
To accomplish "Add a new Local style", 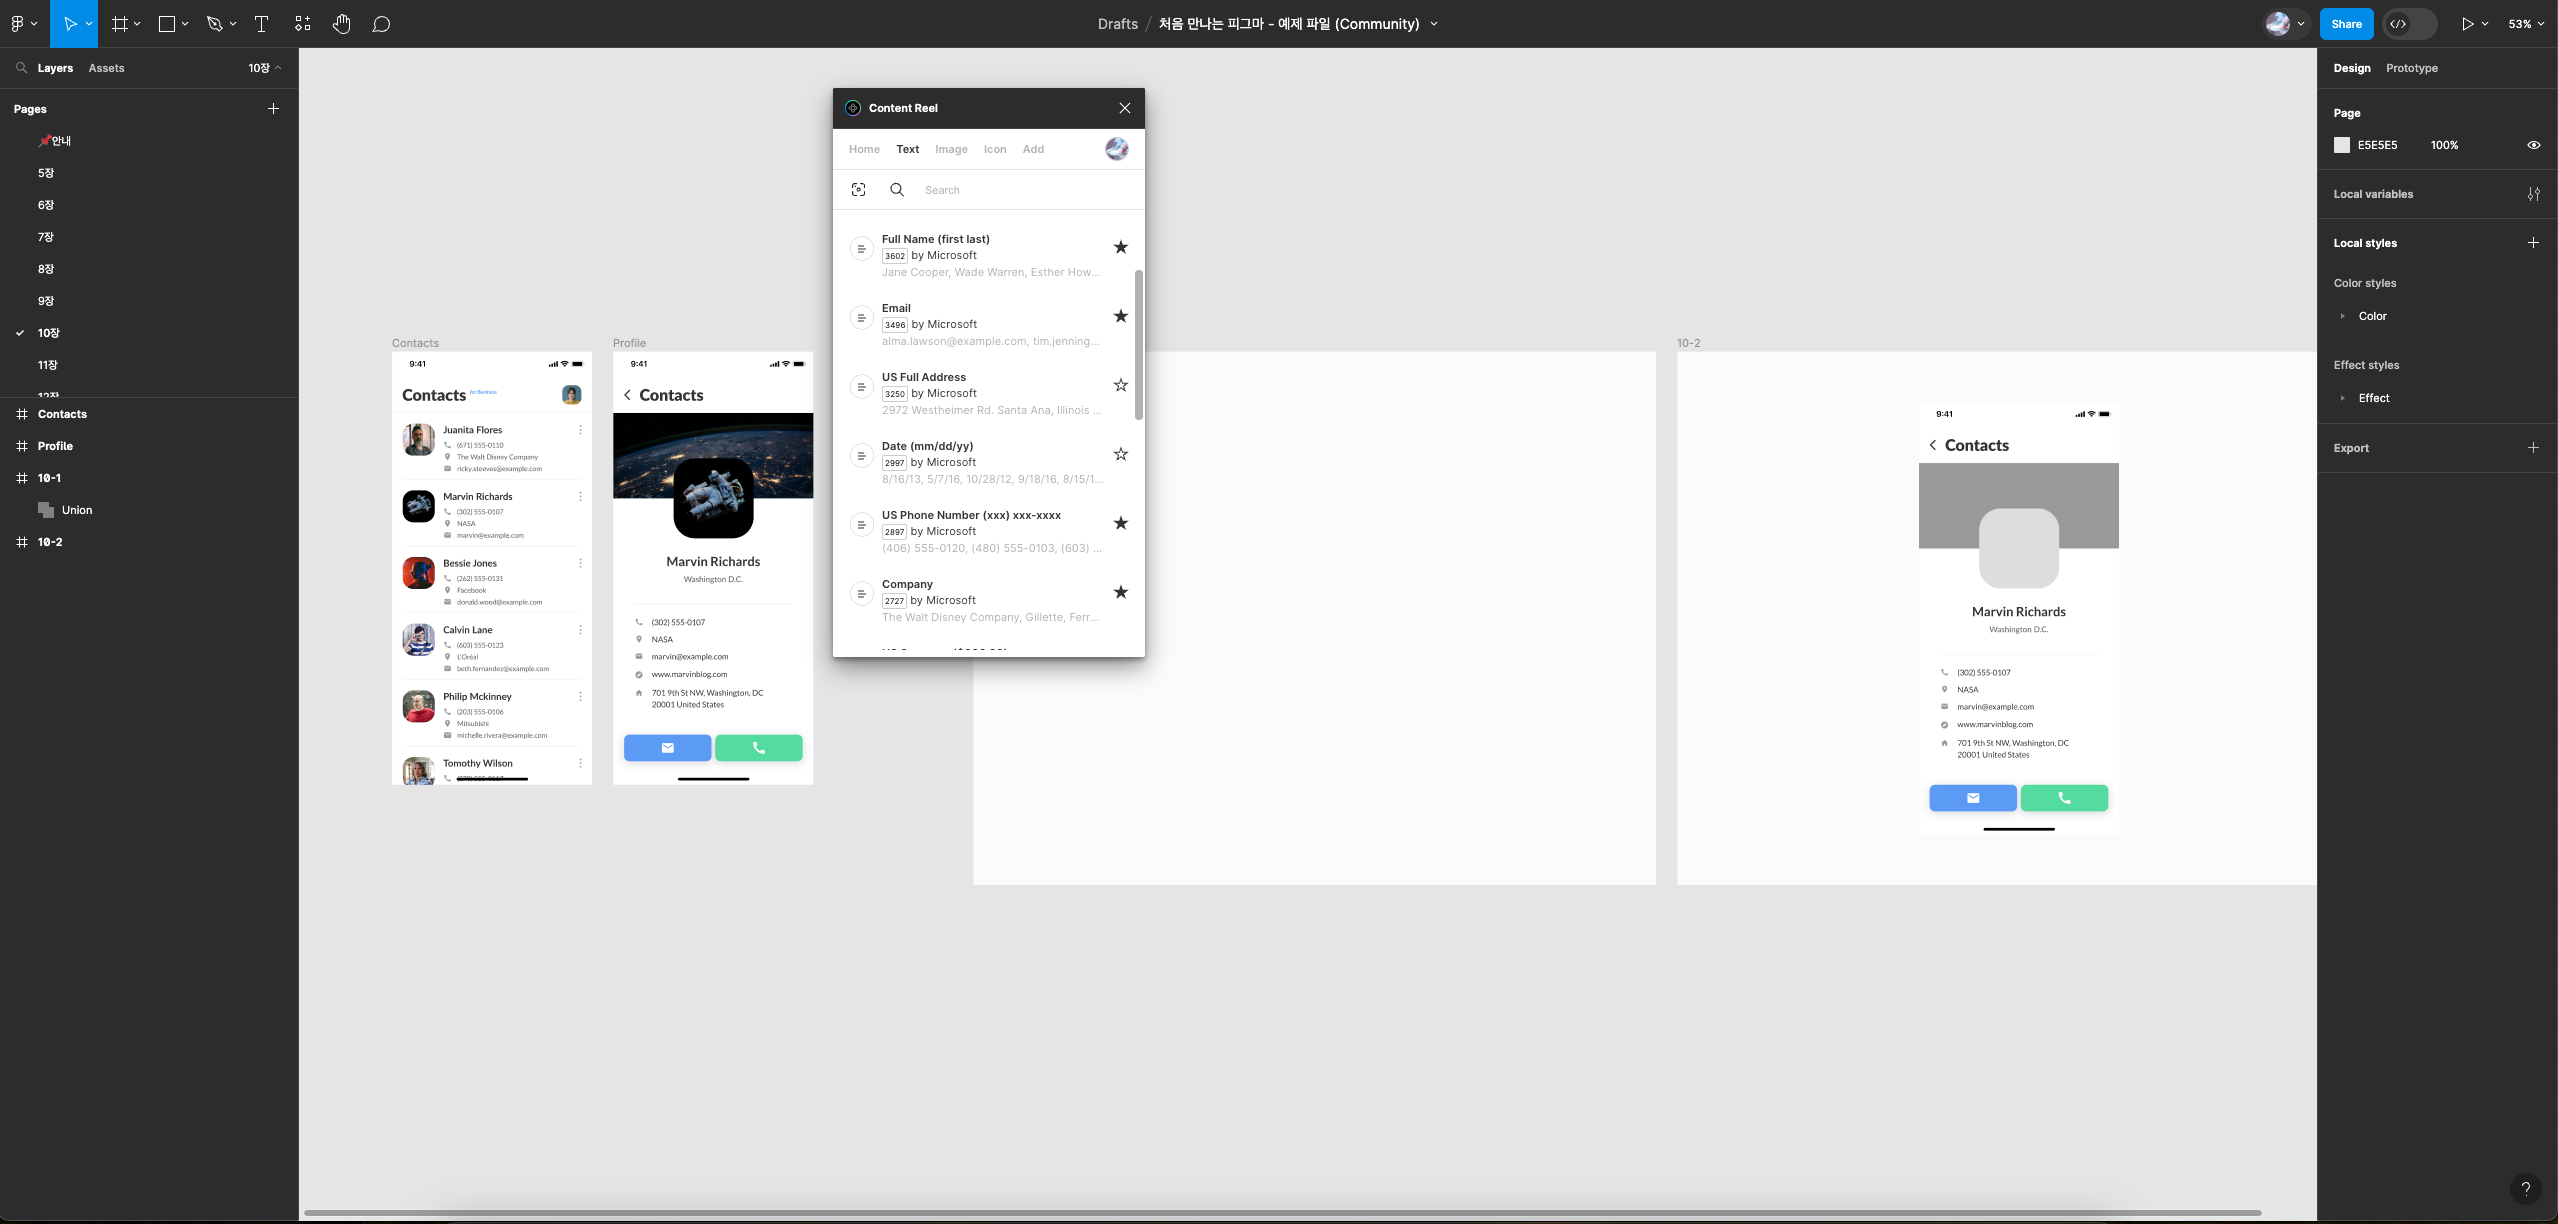I will (x=2533, y=243).
